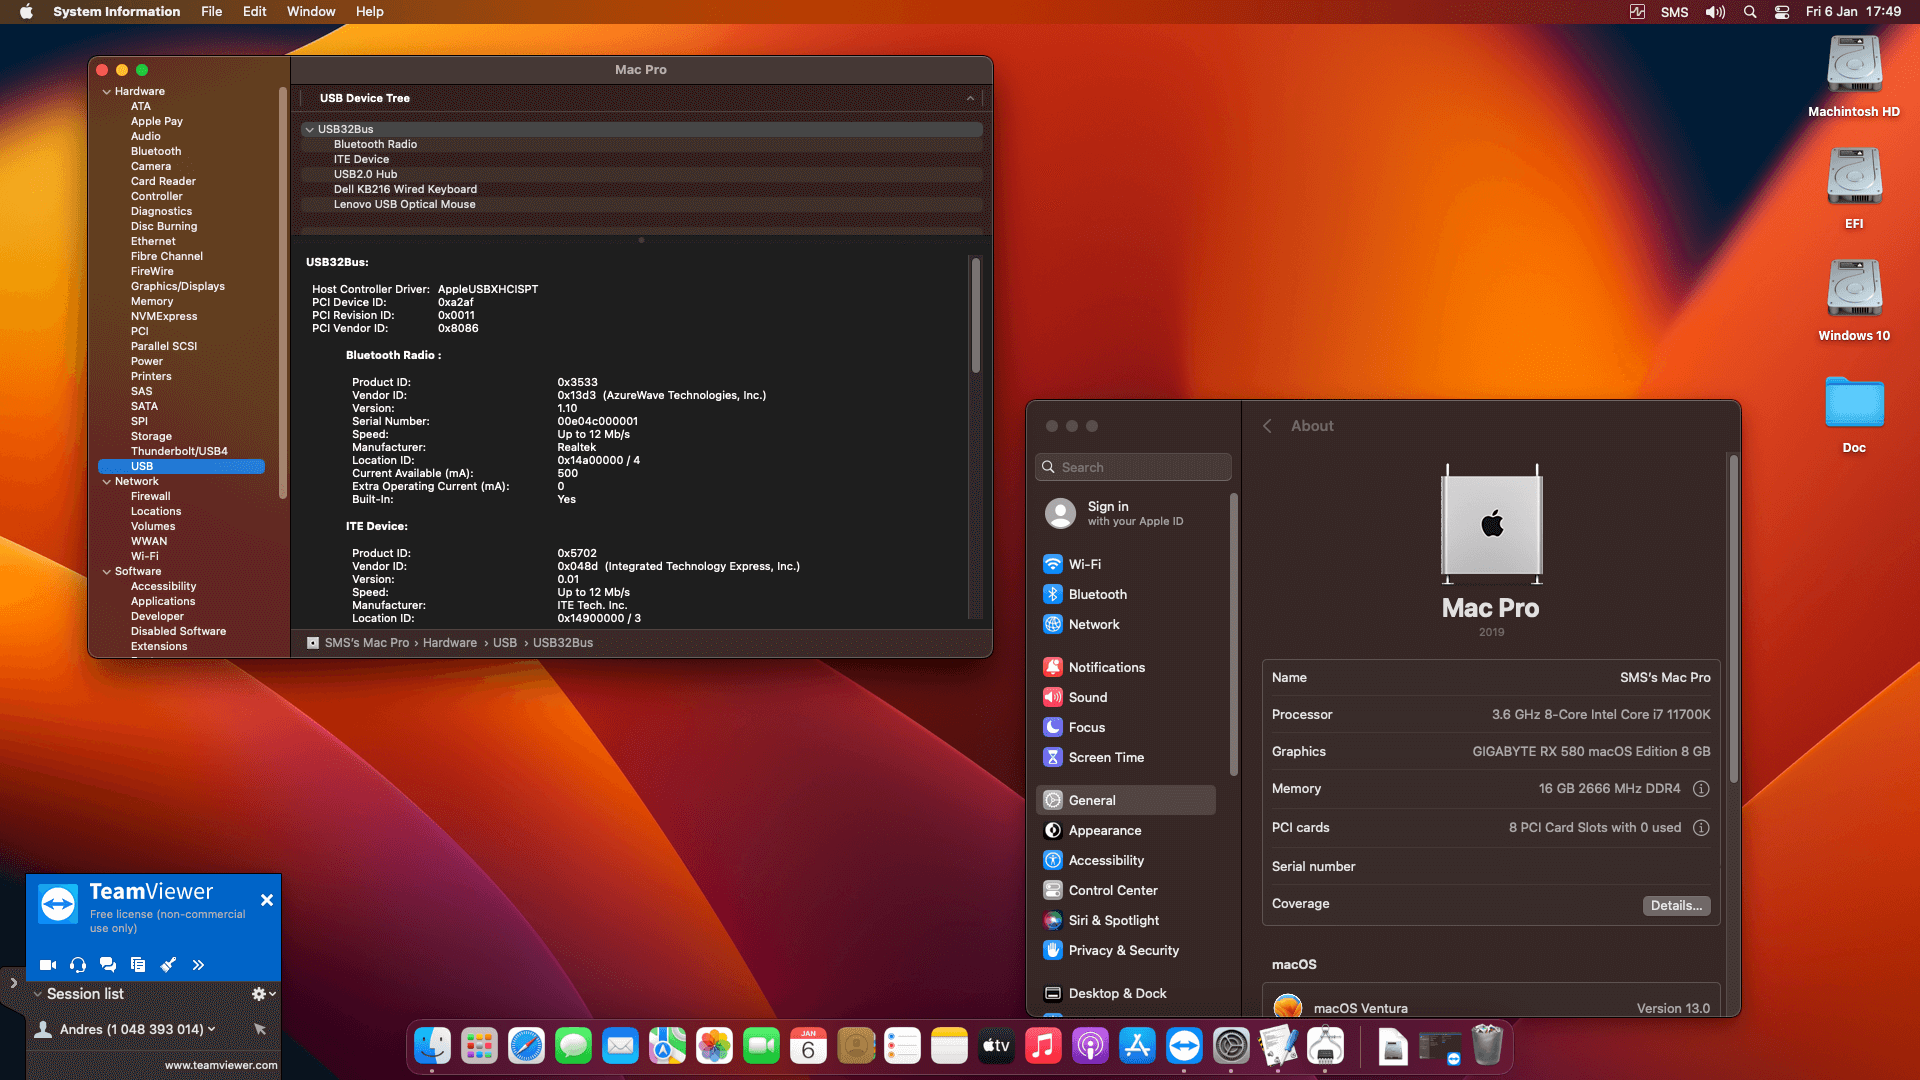Click the Coverage Details button

coord(1676,905)
